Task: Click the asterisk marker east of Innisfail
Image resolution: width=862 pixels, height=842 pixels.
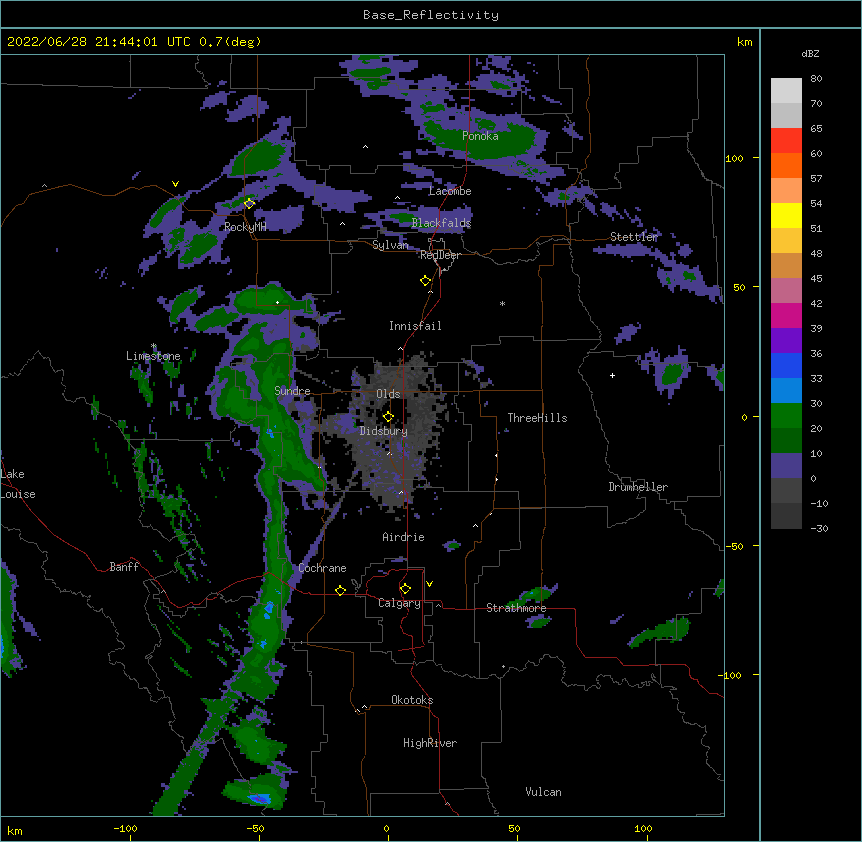Action: click(x=502, y=303)
